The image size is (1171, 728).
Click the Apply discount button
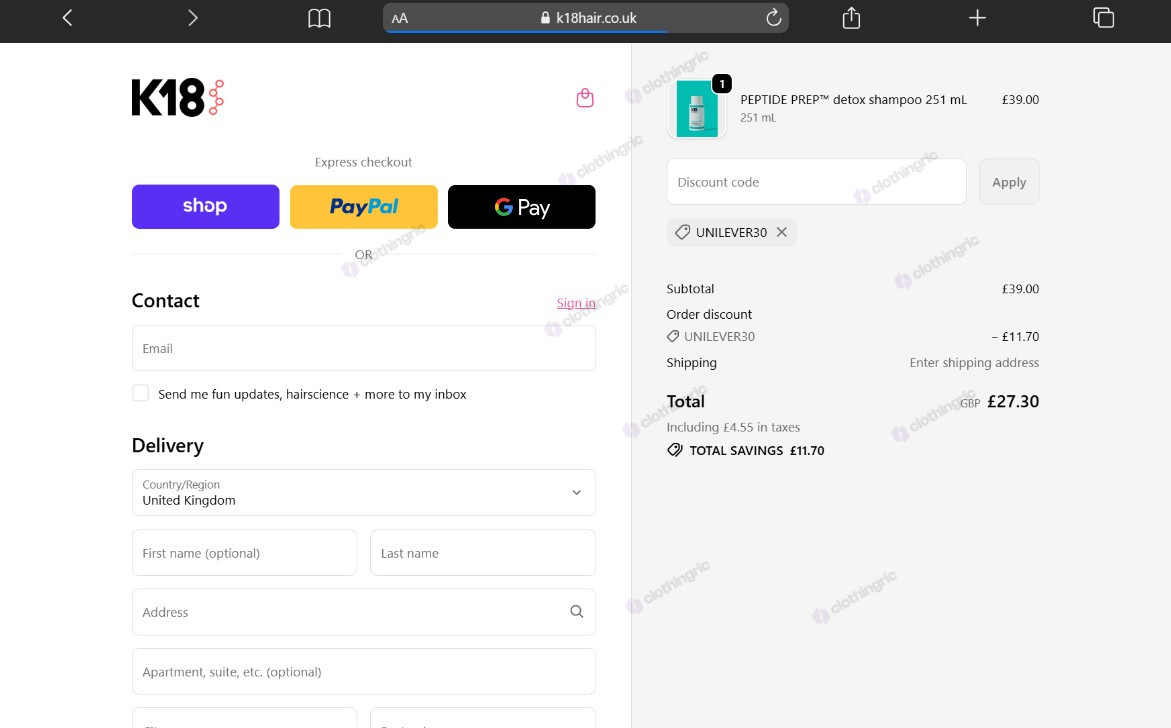(1009, 181)
